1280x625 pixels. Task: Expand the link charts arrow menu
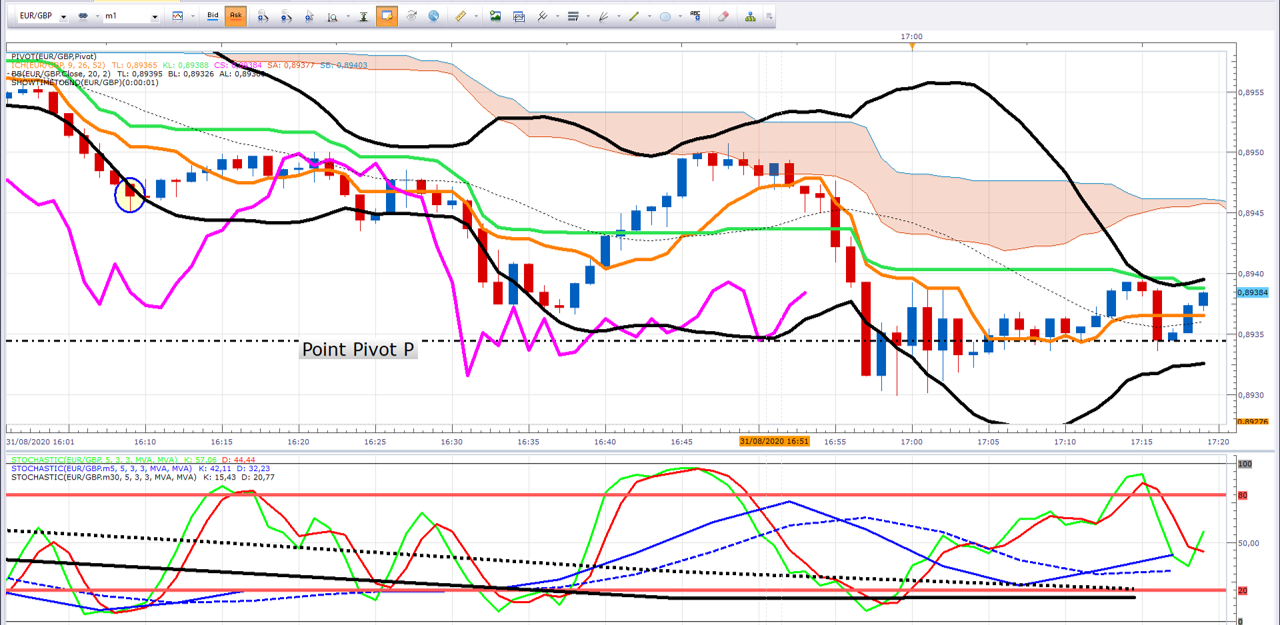coord(96,16)
